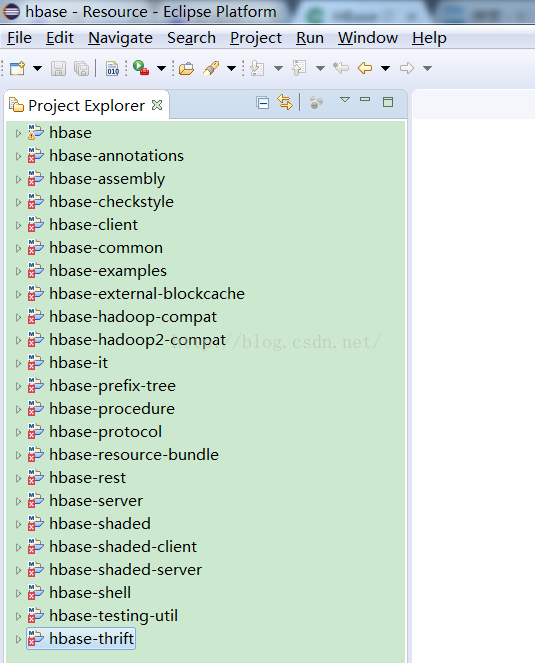Select the hbase-common project
535x663 pixels.
coord(106,248)
